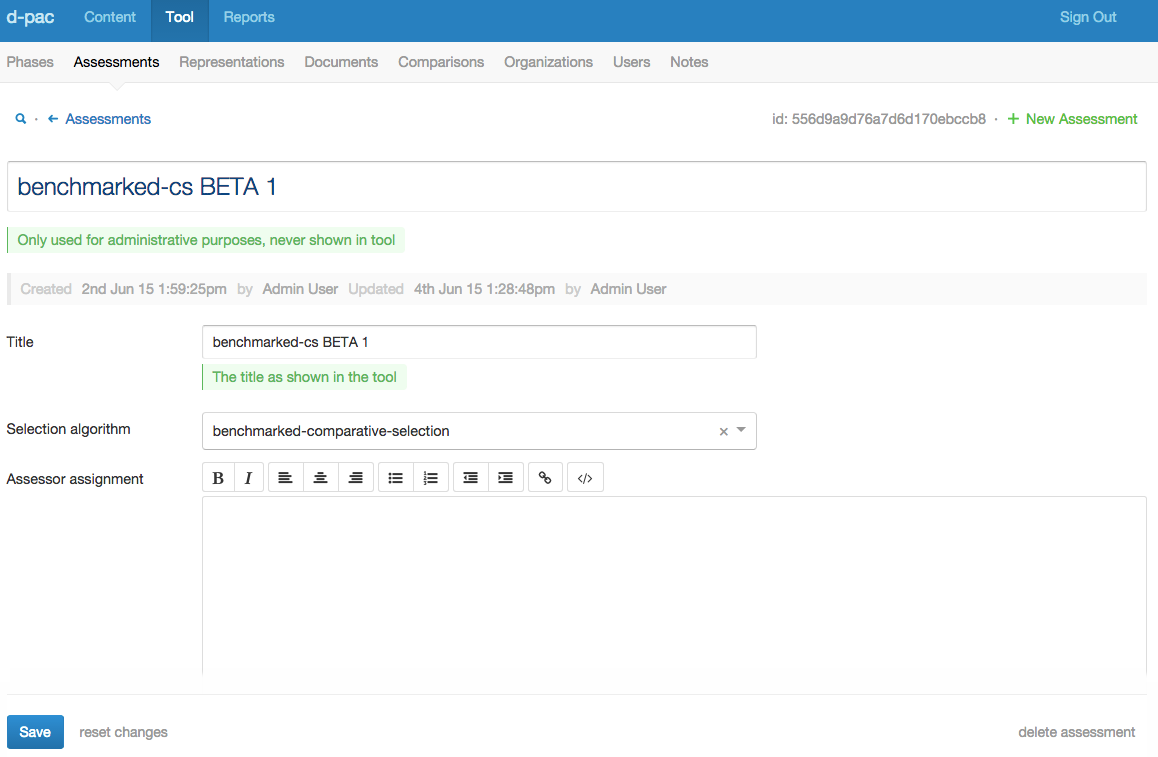Click the Save button
Viewport: 1158px width, 757px height.
35,732
